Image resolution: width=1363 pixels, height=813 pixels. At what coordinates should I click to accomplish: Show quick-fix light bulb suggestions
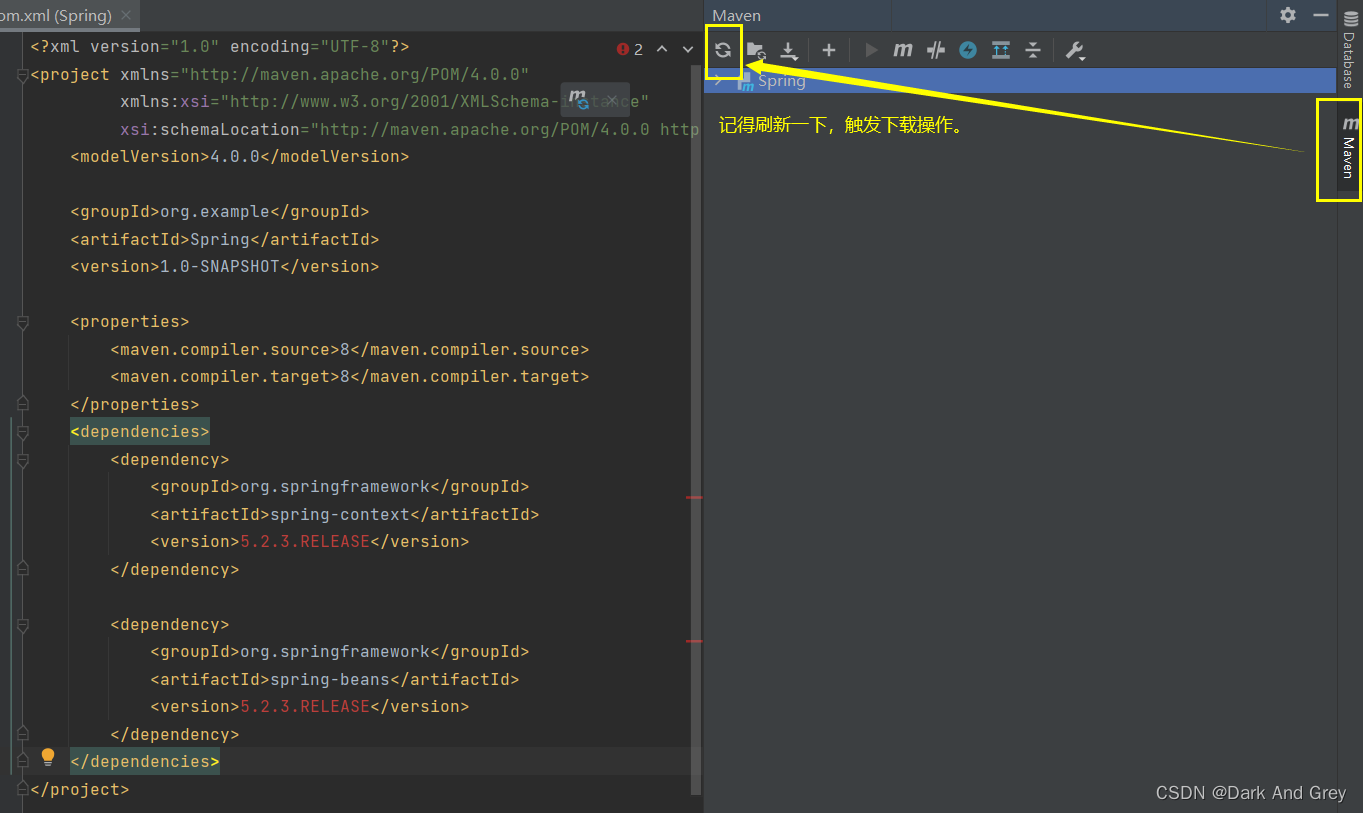[47, 758]
